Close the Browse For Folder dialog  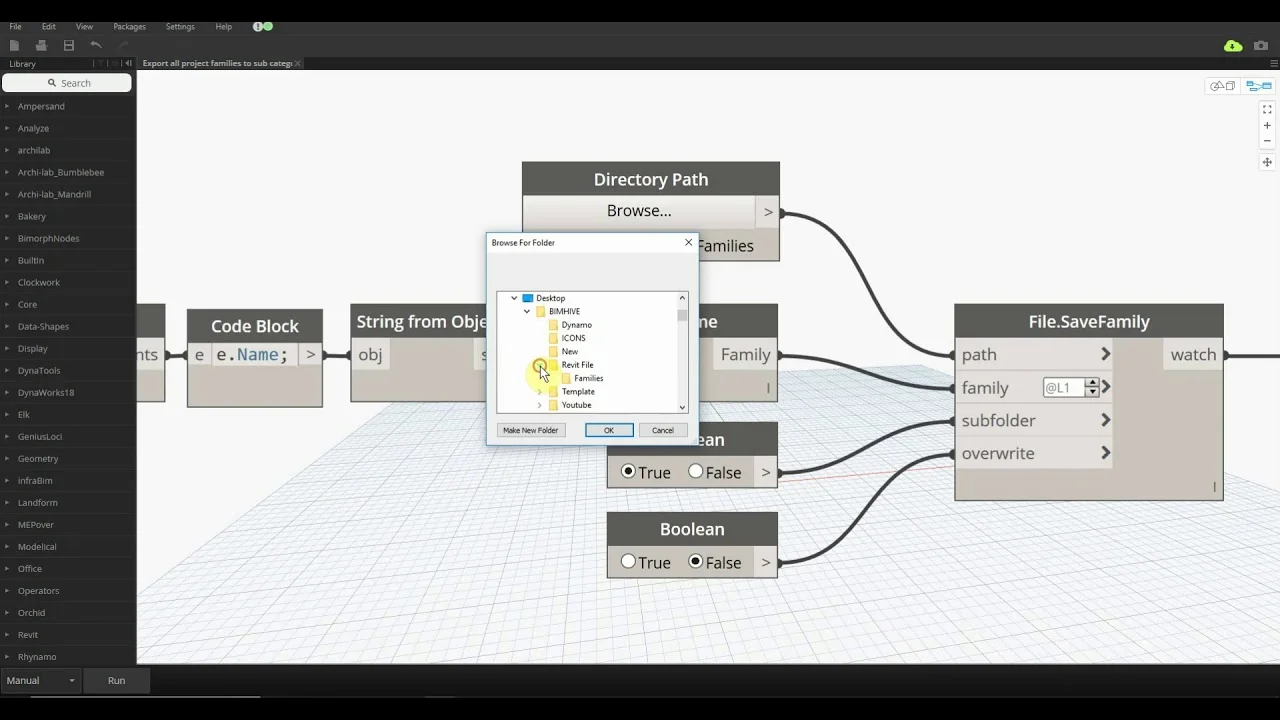click(x=688, y=242)
